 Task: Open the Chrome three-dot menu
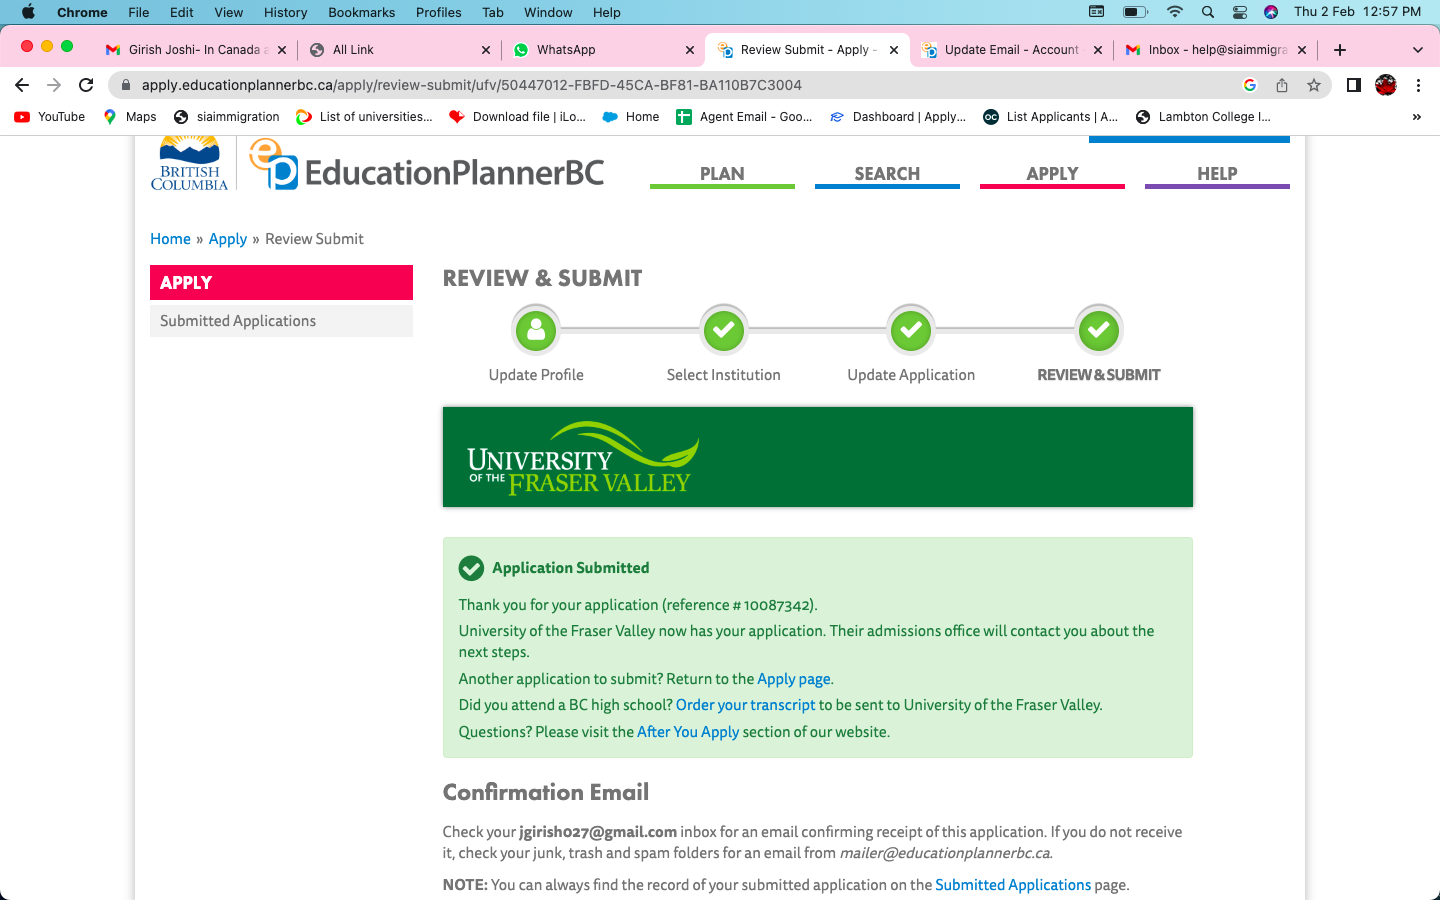click(1418, 85)
